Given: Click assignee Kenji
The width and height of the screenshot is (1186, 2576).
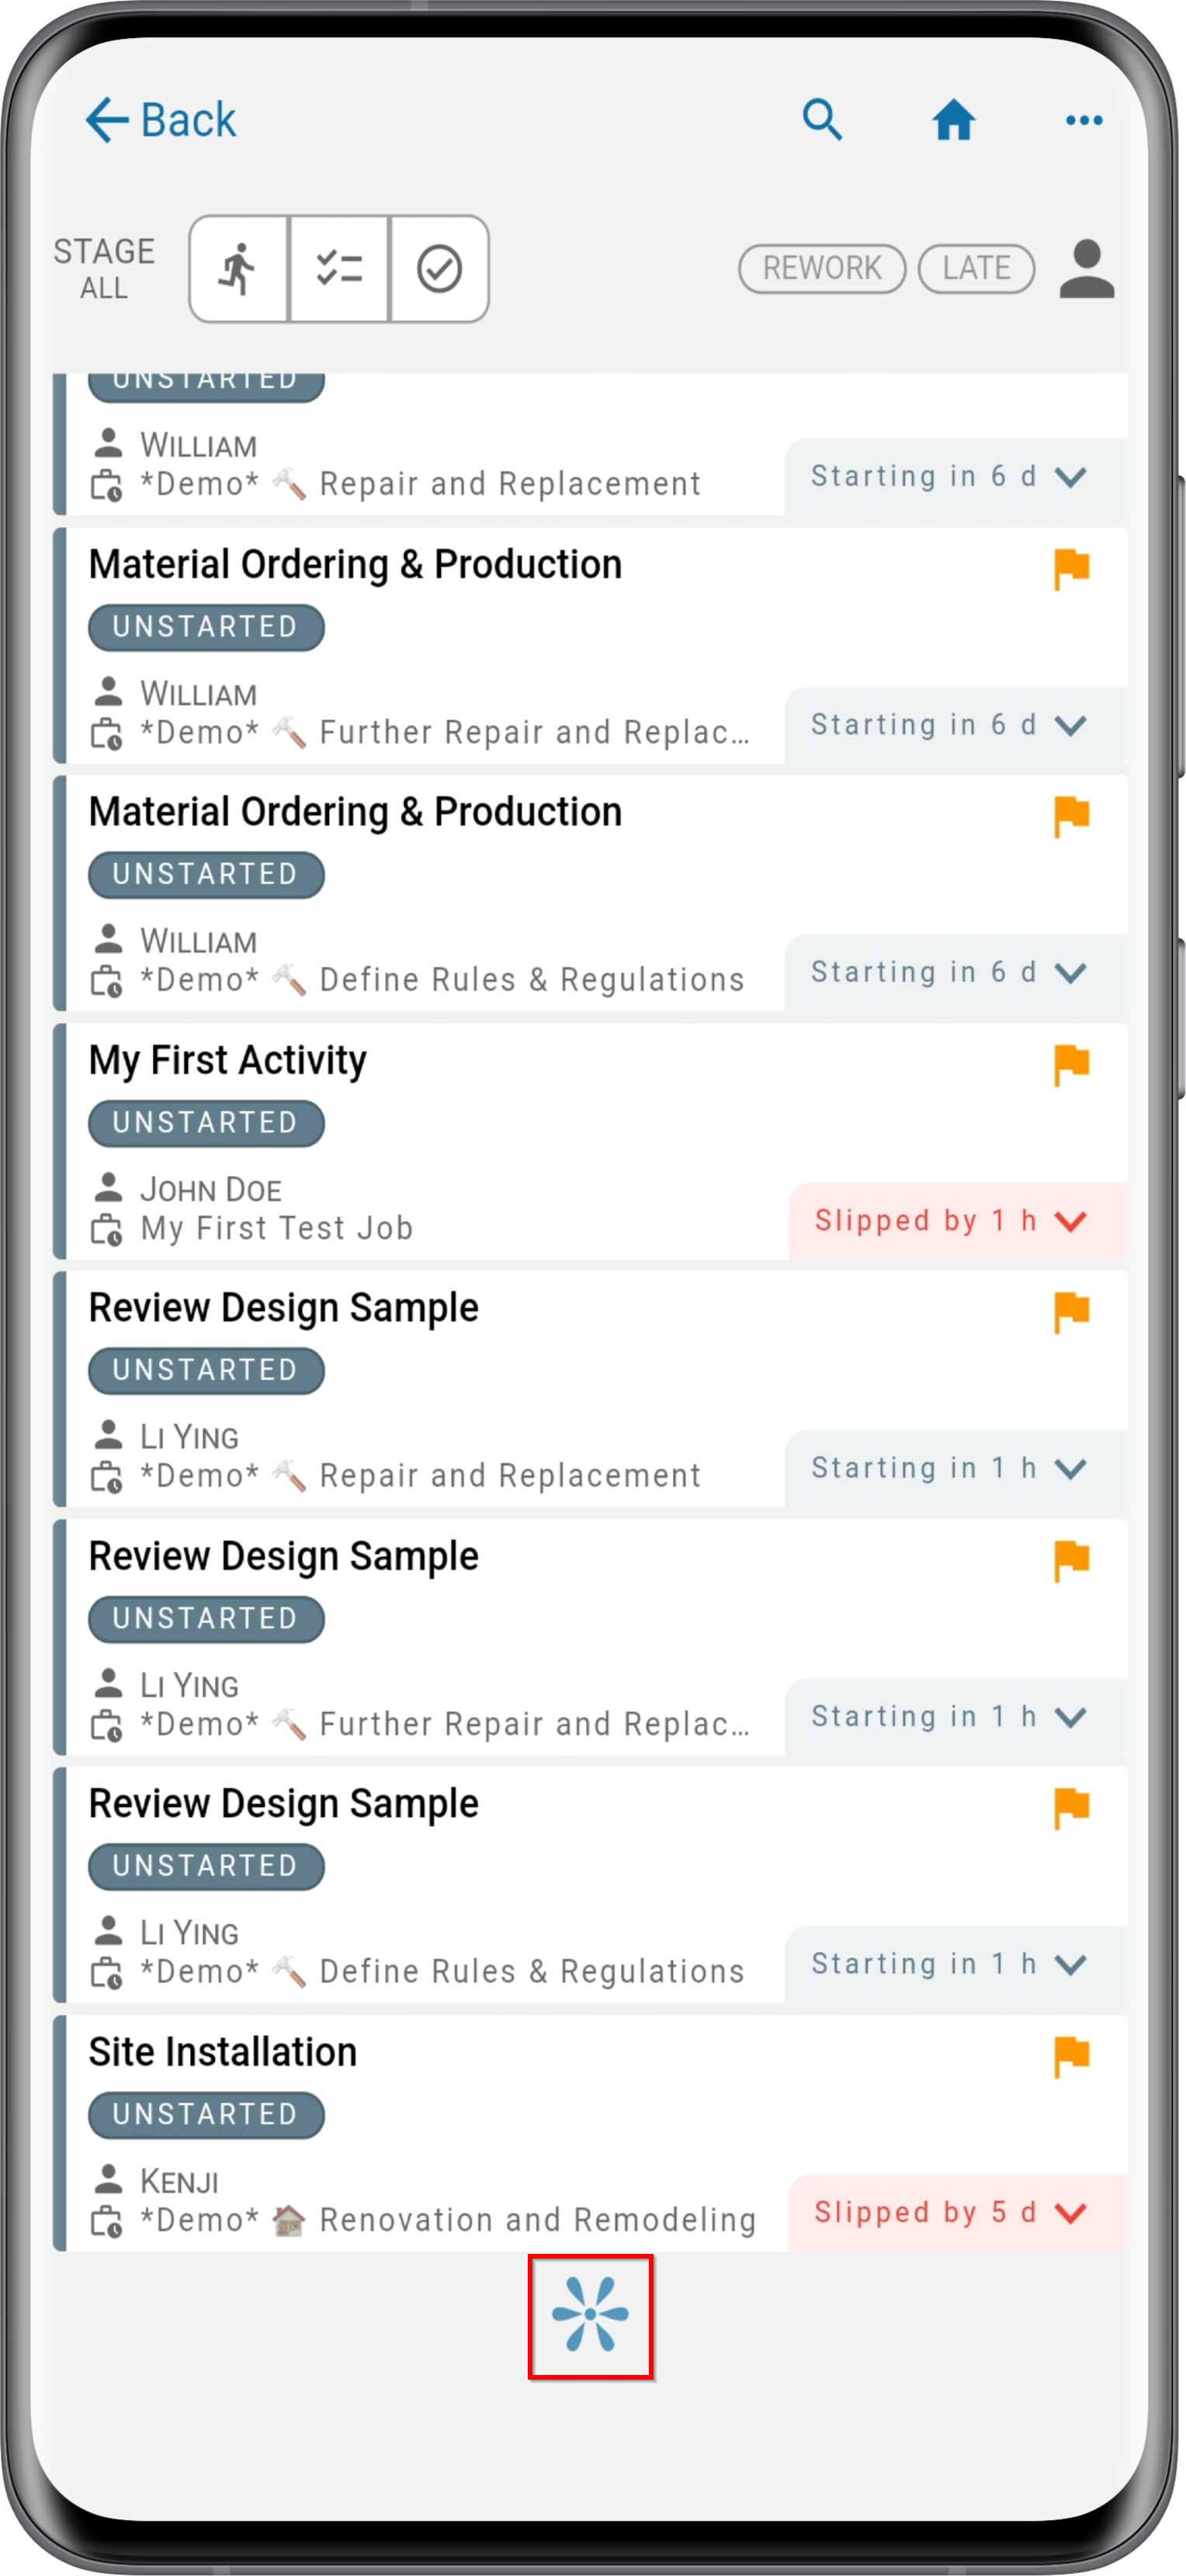Looking at the screenshot, I should pos(179,2181).
